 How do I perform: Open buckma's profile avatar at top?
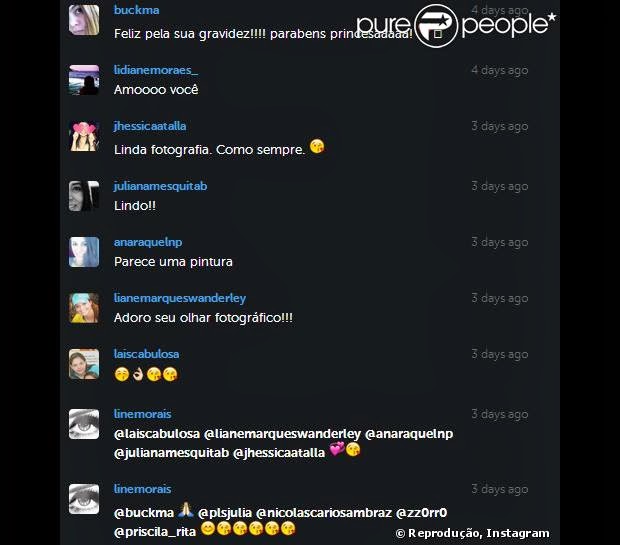click(x=84, y=20)
